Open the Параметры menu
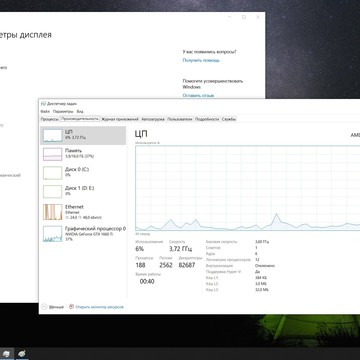Viewport: 360px width, 360px height. [63, 111]
